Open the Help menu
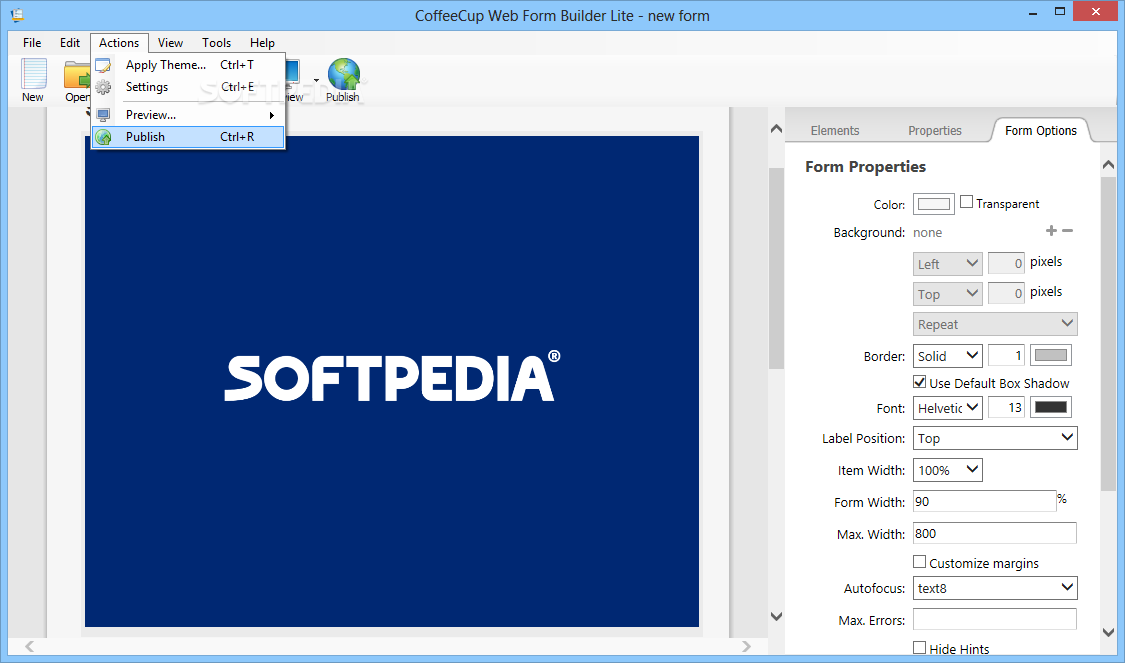The height and width of the screenshot is (663, 1125). [x=262, y=43]
